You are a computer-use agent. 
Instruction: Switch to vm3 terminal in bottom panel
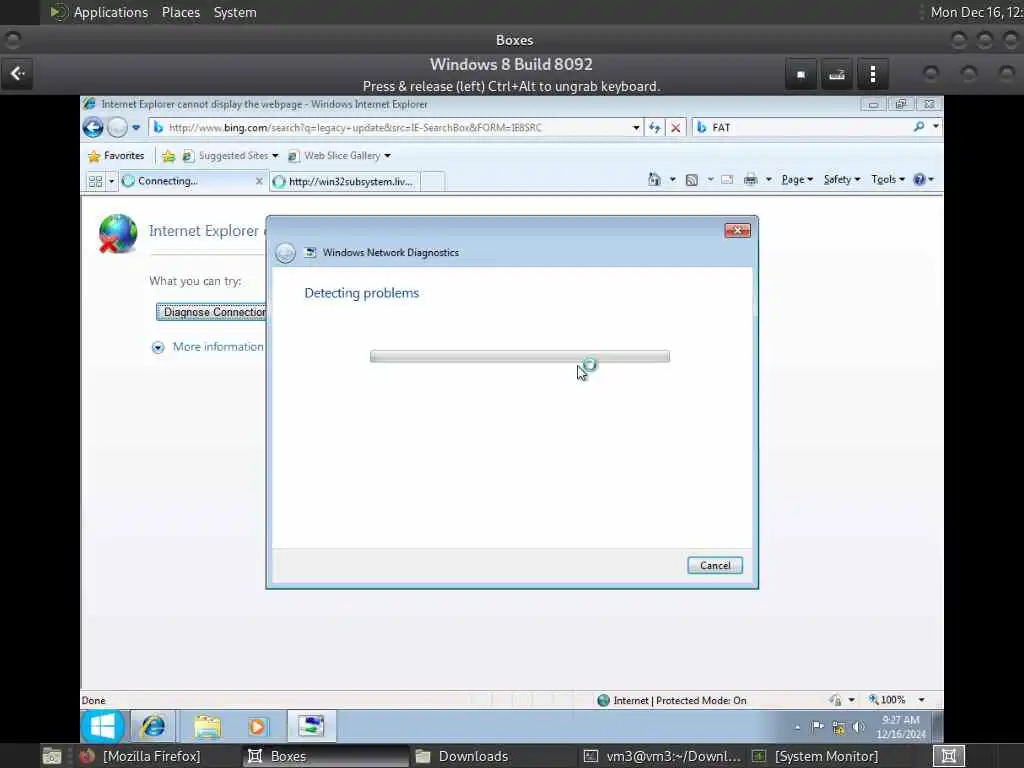[663, 756]
